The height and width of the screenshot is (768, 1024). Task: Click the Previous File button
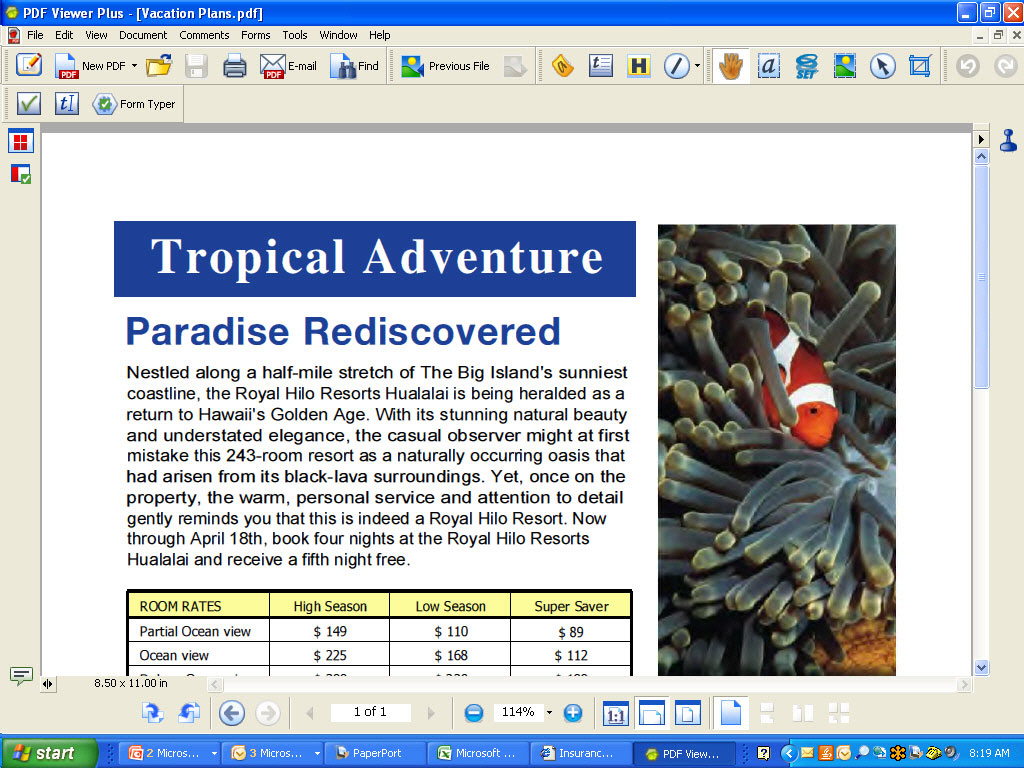pos(445,66)
